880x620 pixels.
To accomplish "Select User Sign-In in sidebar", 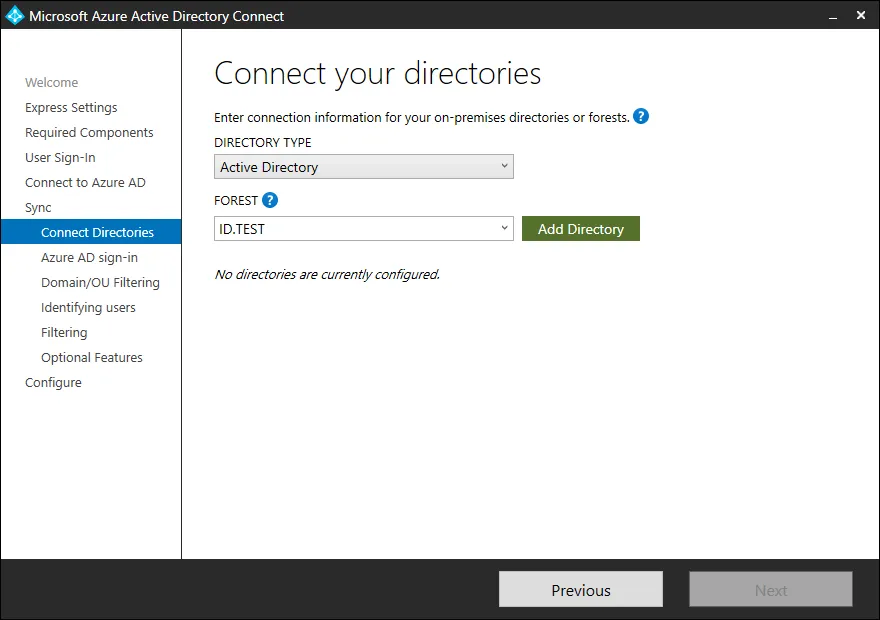I will (60, 158).
